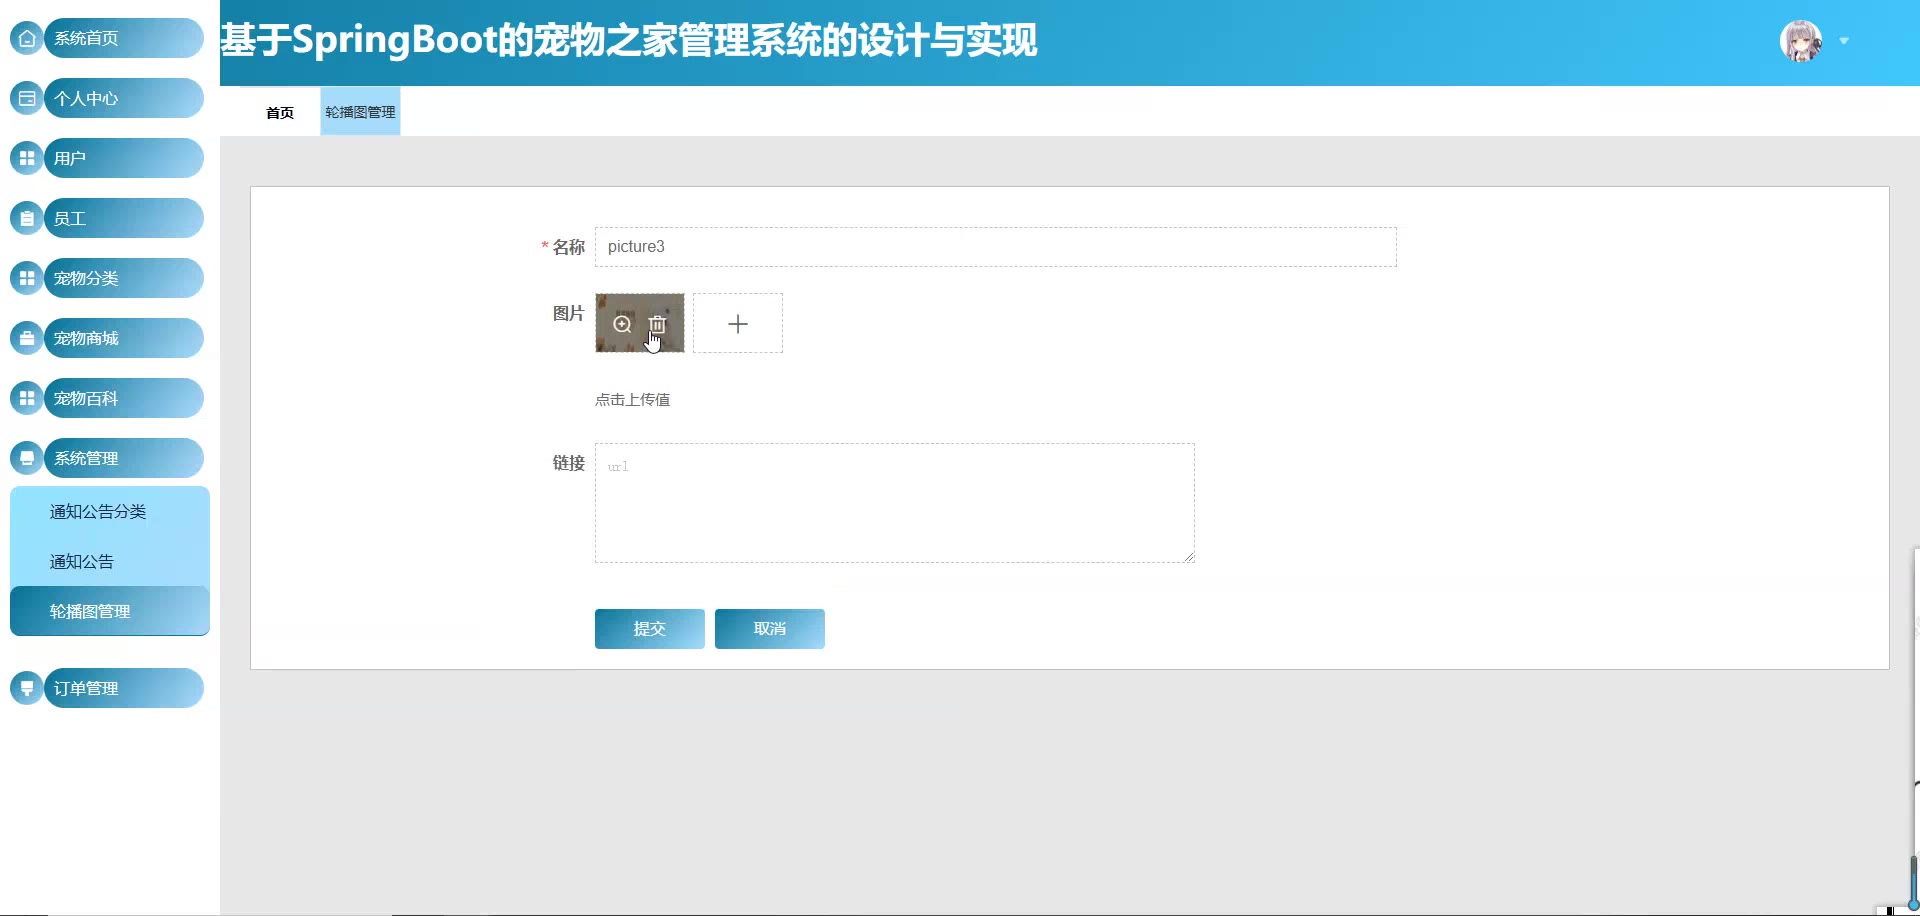
Task: Click the 链接 url text area
Action: pyautogui.click(x=895, y=503)
